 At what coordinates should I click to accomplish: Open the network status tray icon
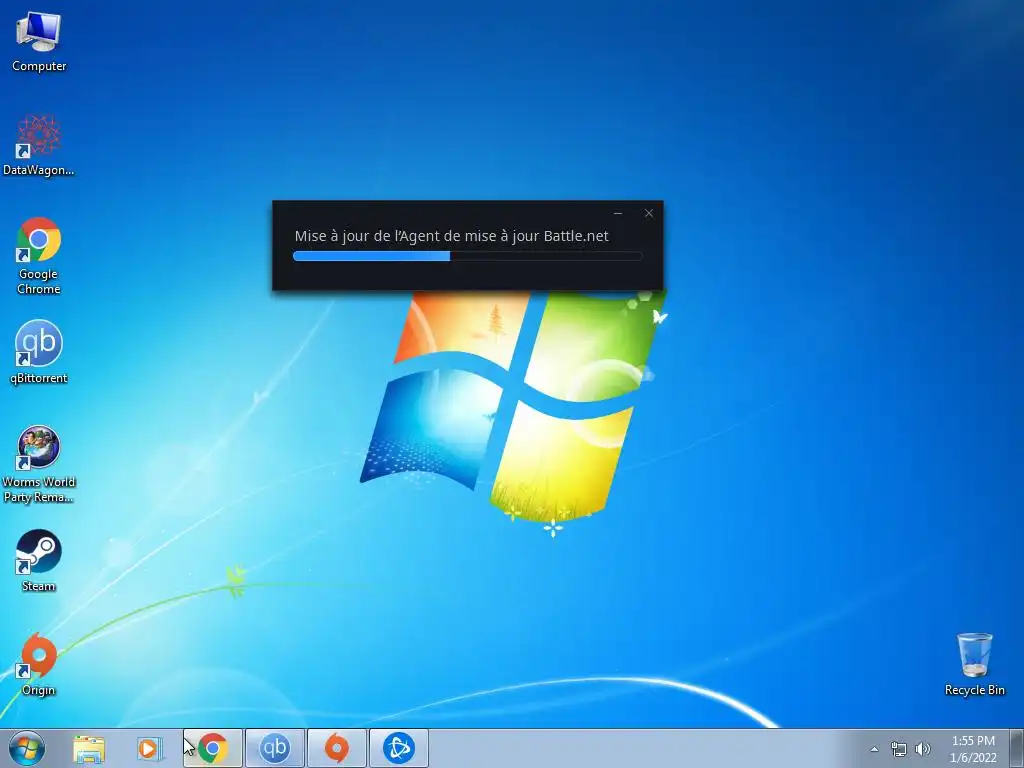click(x=899, y=749)
